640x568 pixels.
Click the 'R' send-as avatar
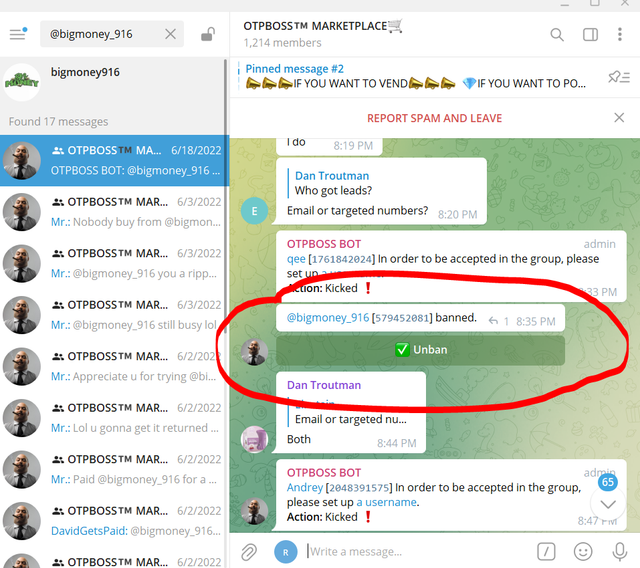pyautogui.click(x=286, y=552)
